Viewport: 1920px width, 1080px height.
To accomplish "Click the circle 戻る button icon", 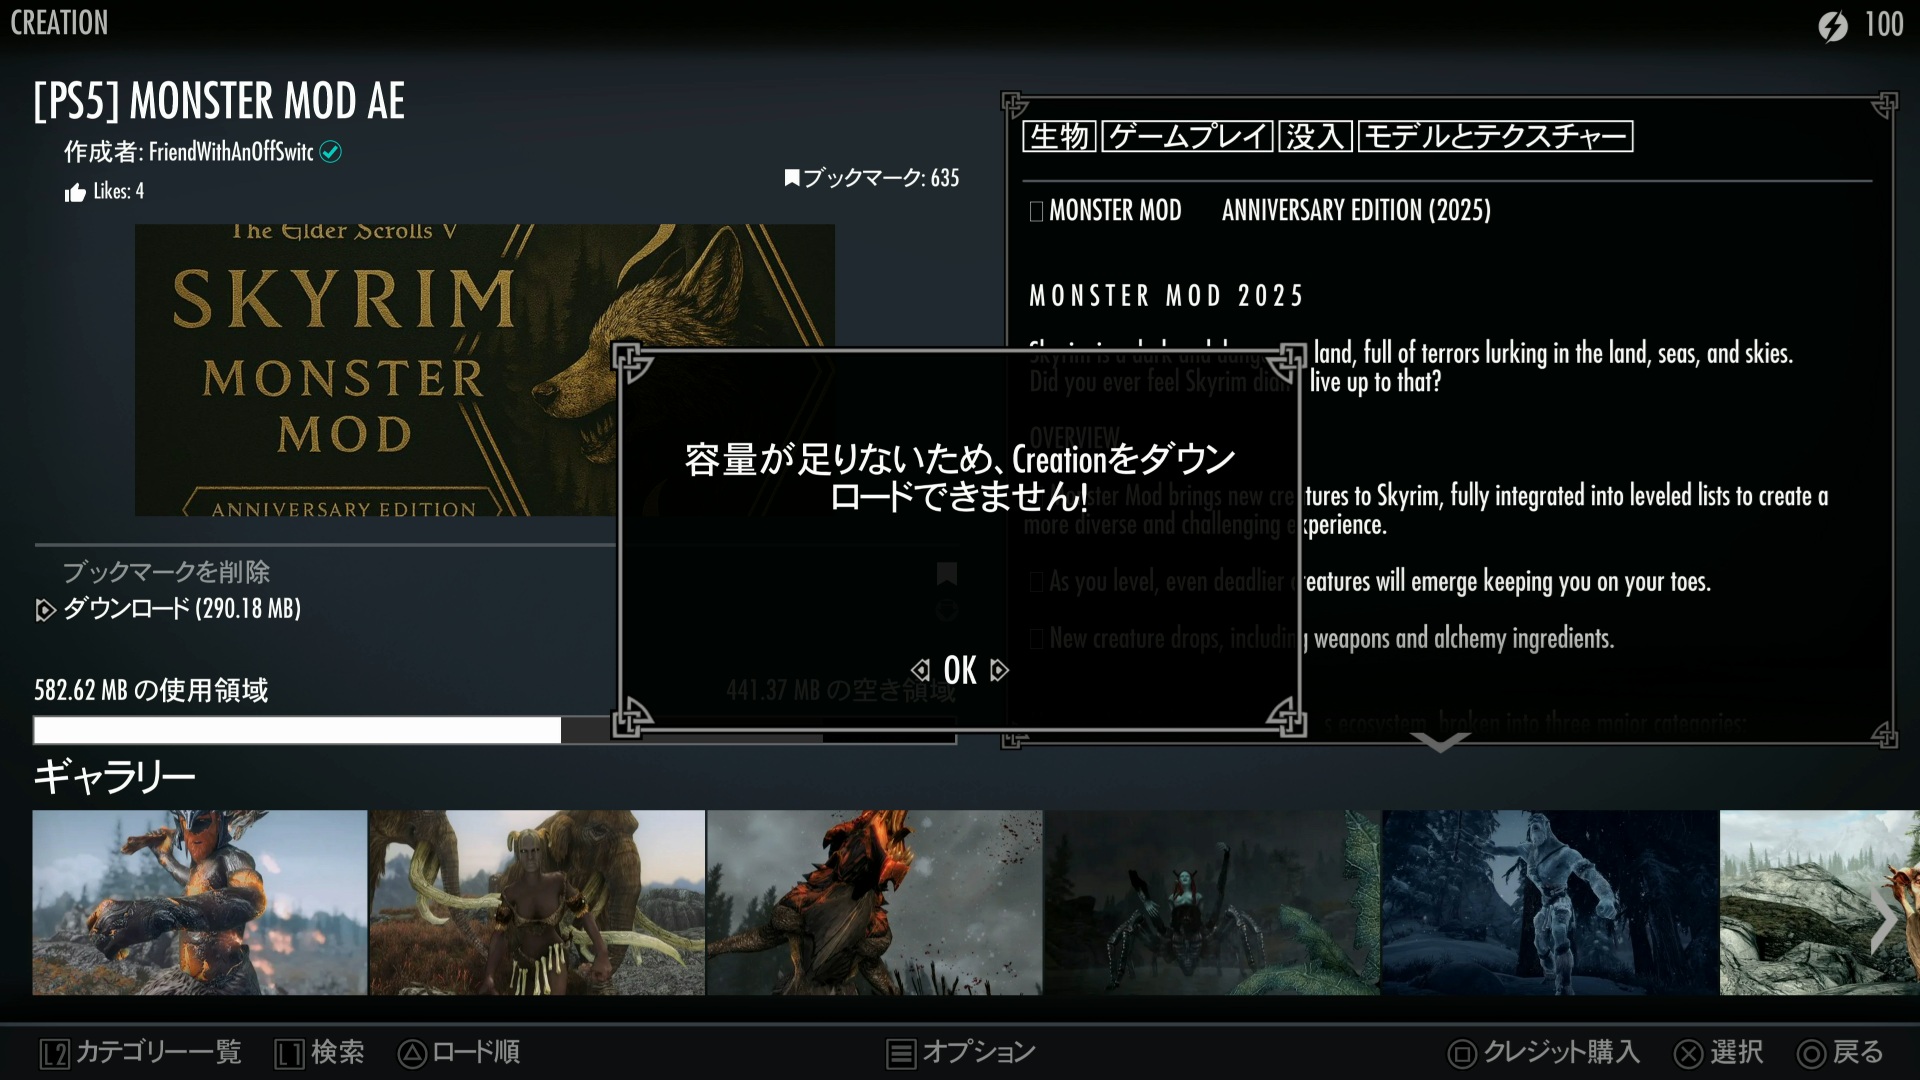I will tap(1811, 1054).
